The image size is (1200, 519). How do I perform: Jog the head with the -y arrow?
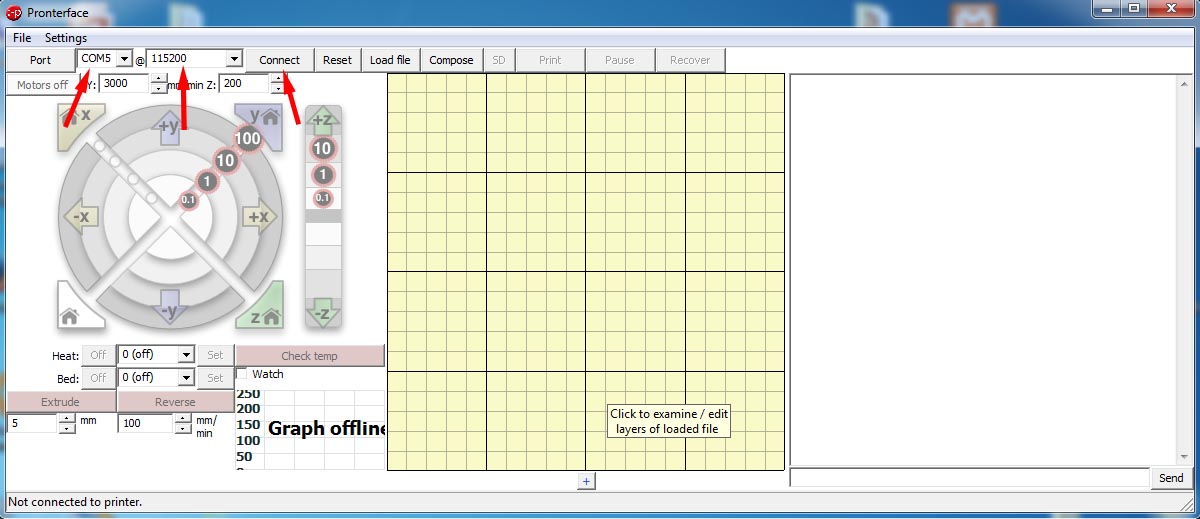pos(169,306)
